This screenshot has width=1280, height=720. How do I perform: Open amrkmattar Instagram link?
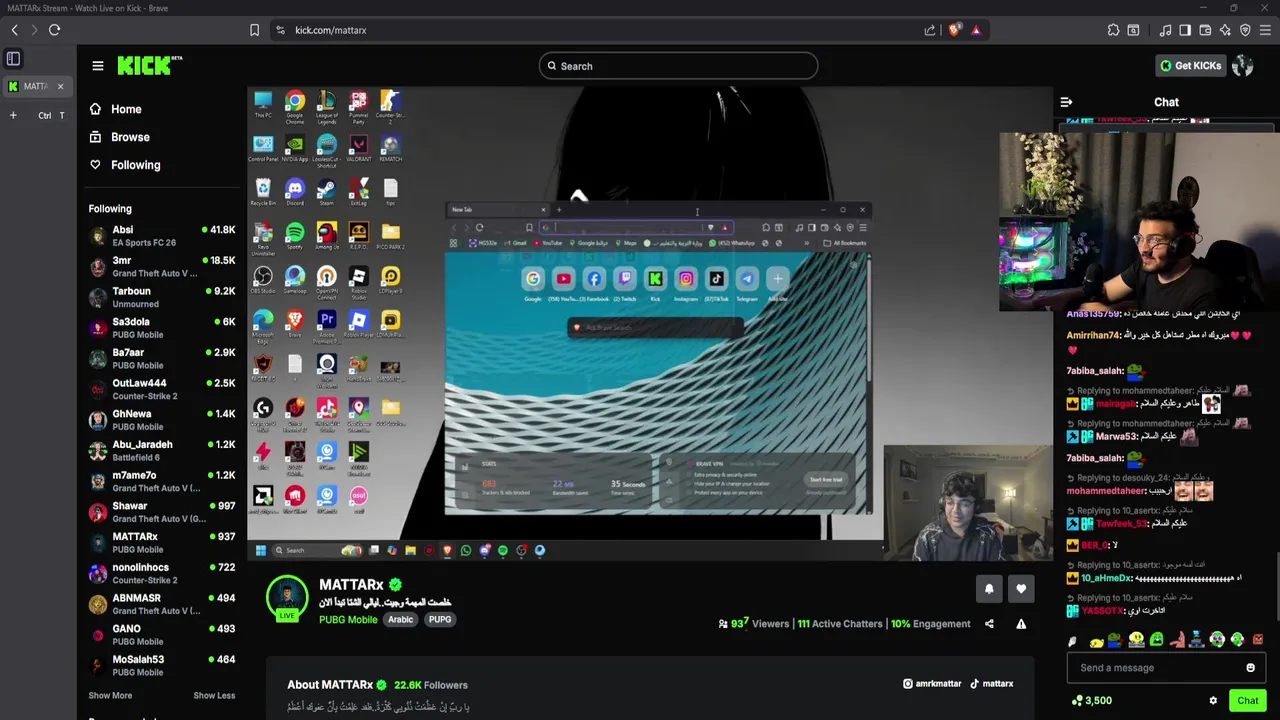[x=932, y=684]
